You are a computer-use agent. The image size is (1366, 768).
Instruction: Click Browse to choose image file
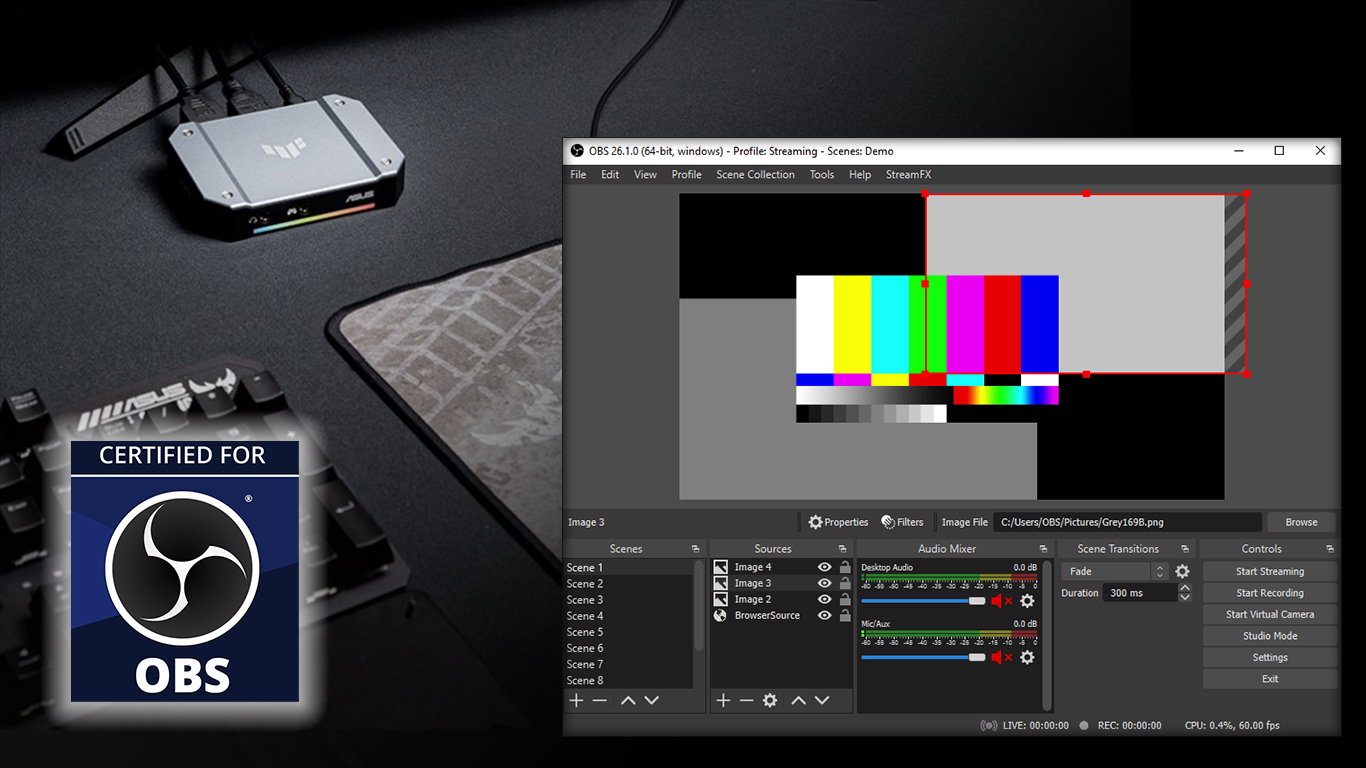point(1301,522)
